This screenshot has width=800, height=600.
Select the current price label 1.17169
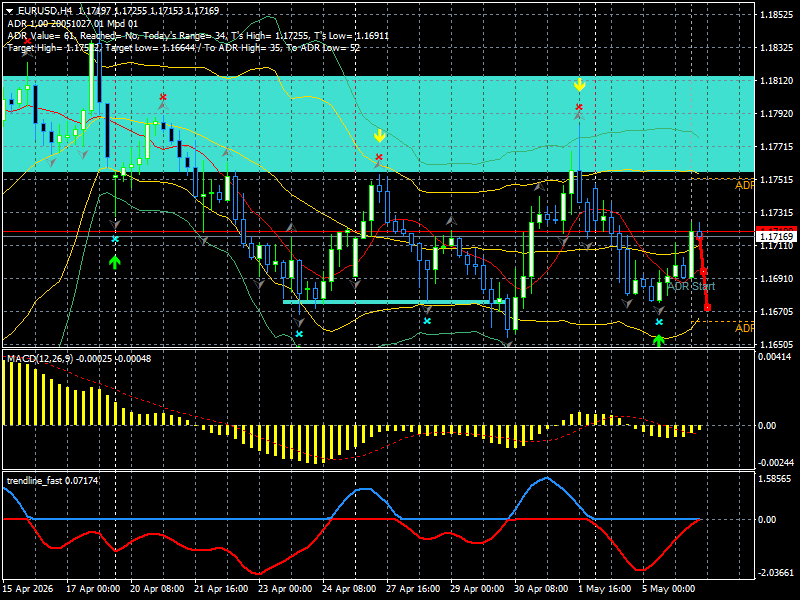[776, 237]
